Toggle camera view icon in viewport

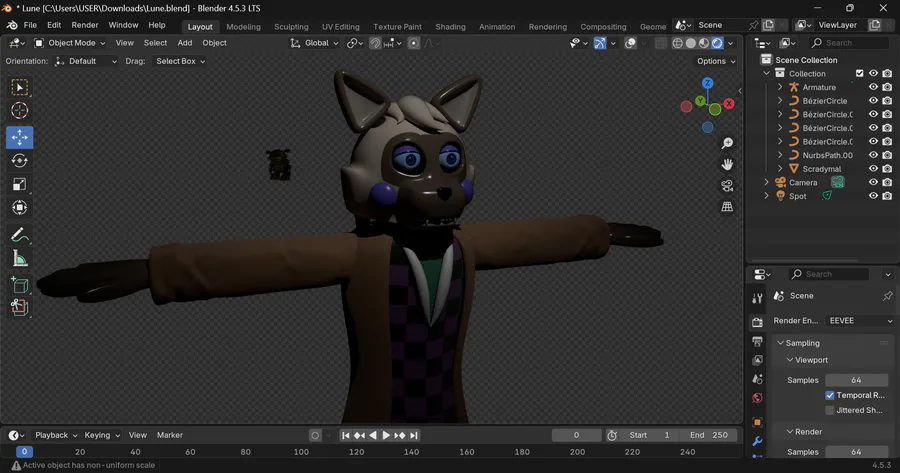[x=727, y=185]
